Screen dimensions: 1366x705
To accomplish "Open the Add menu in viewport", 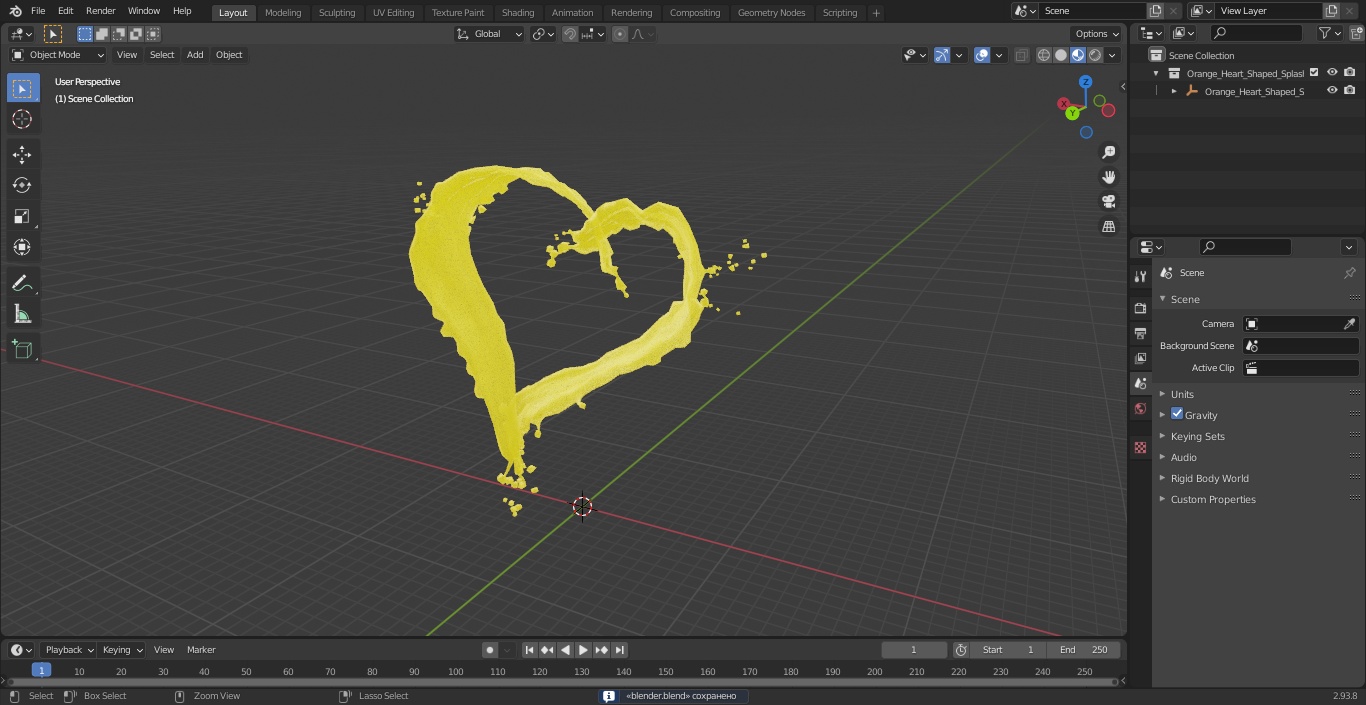I will click(x=195, y=55).
